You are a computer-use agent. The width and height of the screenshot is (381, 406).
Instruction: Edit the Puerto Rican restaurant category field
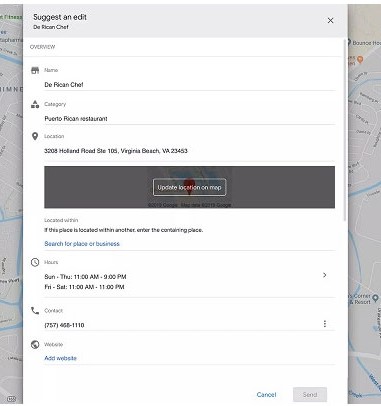[190, 119]
